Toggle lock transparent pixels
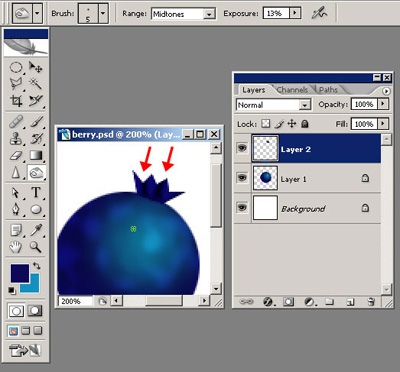400x372 pixels. coord(266,124)
